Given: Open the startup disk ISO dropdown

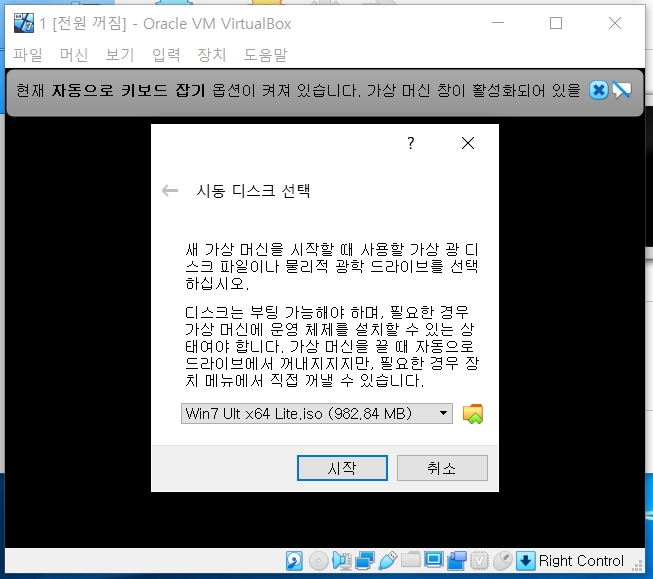Looking at the screenshot, I should click(317, 414).
